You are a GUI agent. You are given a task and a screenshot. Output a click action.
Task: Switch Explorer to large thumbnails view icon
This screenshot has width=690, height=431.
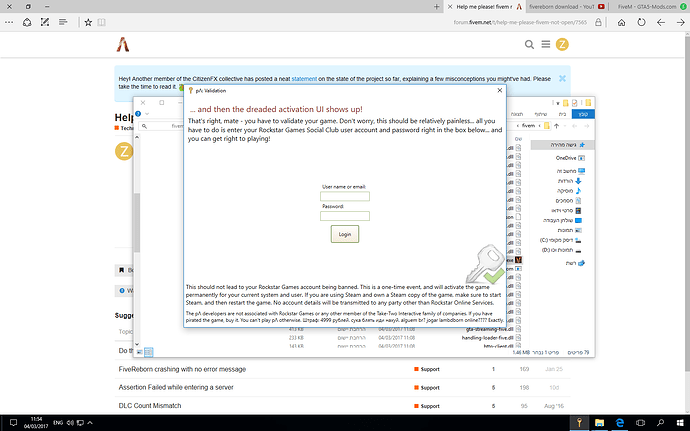(x=139, y=352)
